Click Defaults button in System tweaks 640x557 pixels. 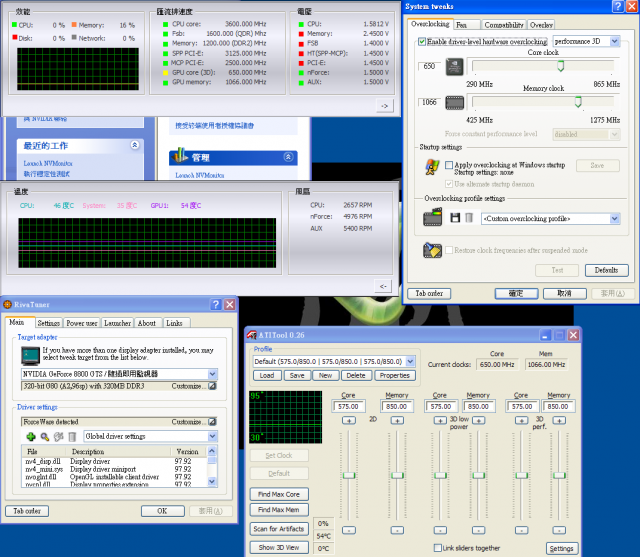[607, 270]
